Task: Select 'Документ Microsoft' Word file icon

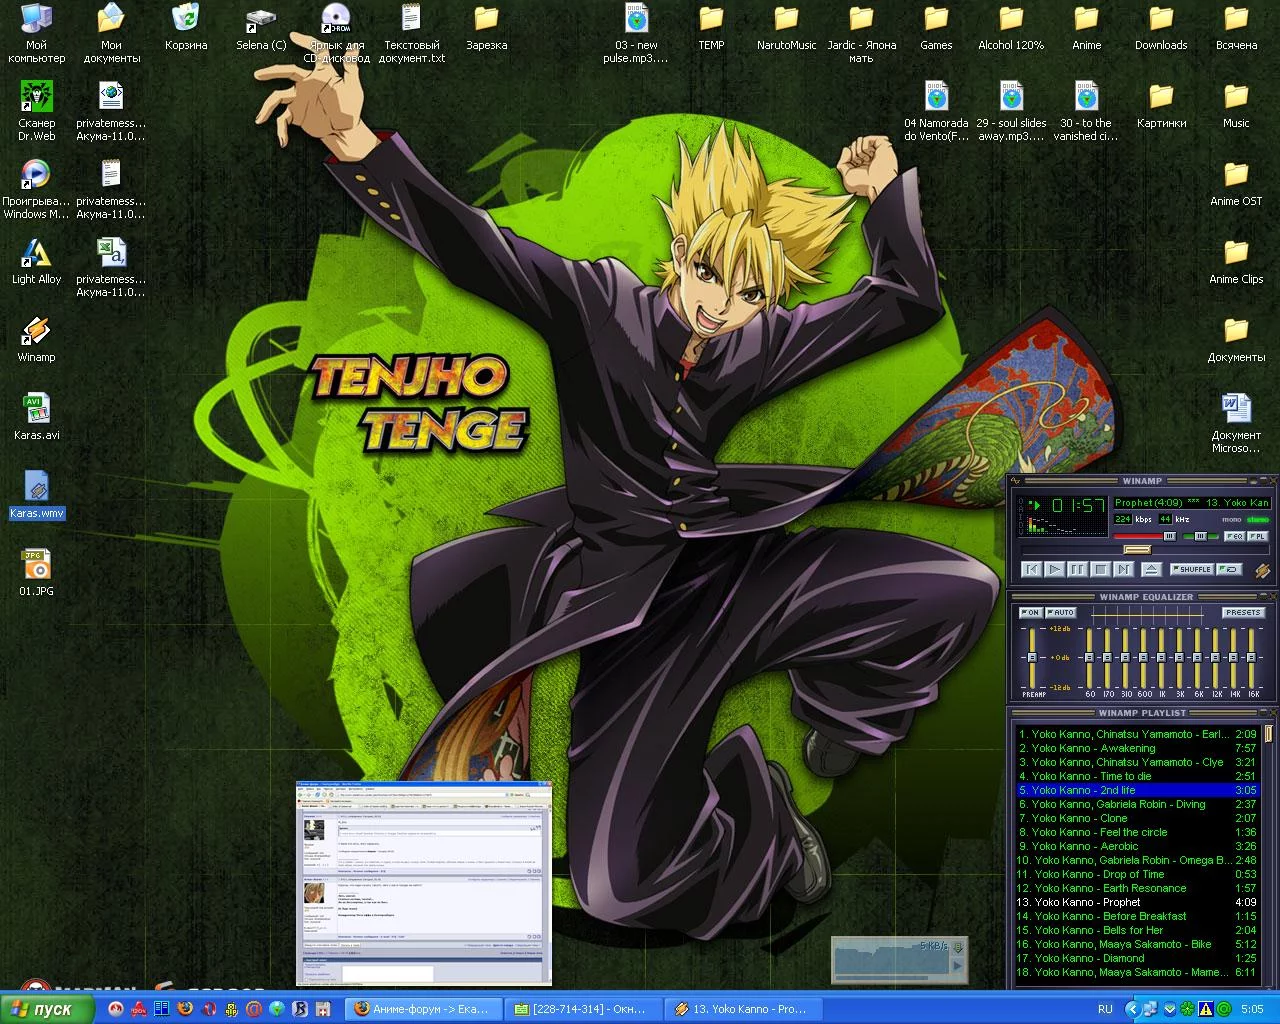Action: pos(1236,423)
